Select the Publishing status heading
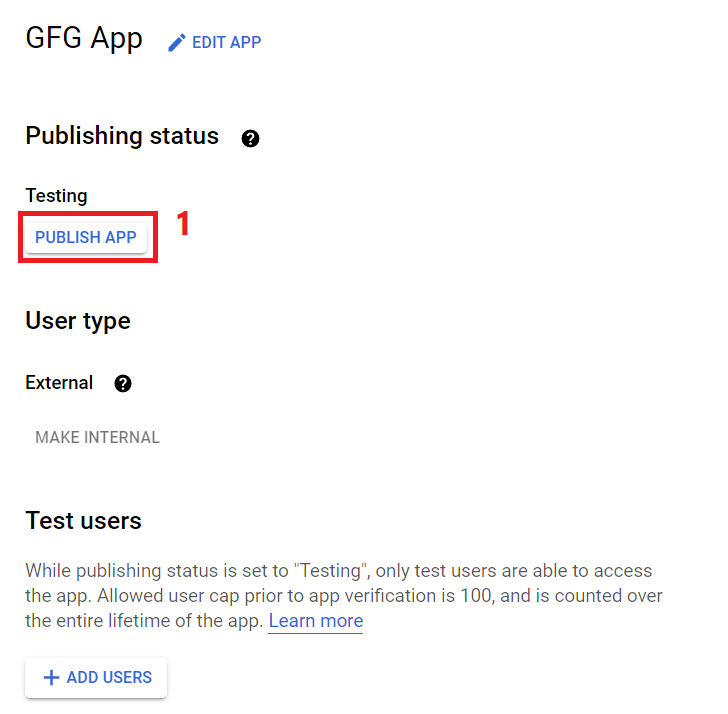Image resolution: width=728 pixels, height=714 pixels. pyautogui.click(x=122, y=136)
